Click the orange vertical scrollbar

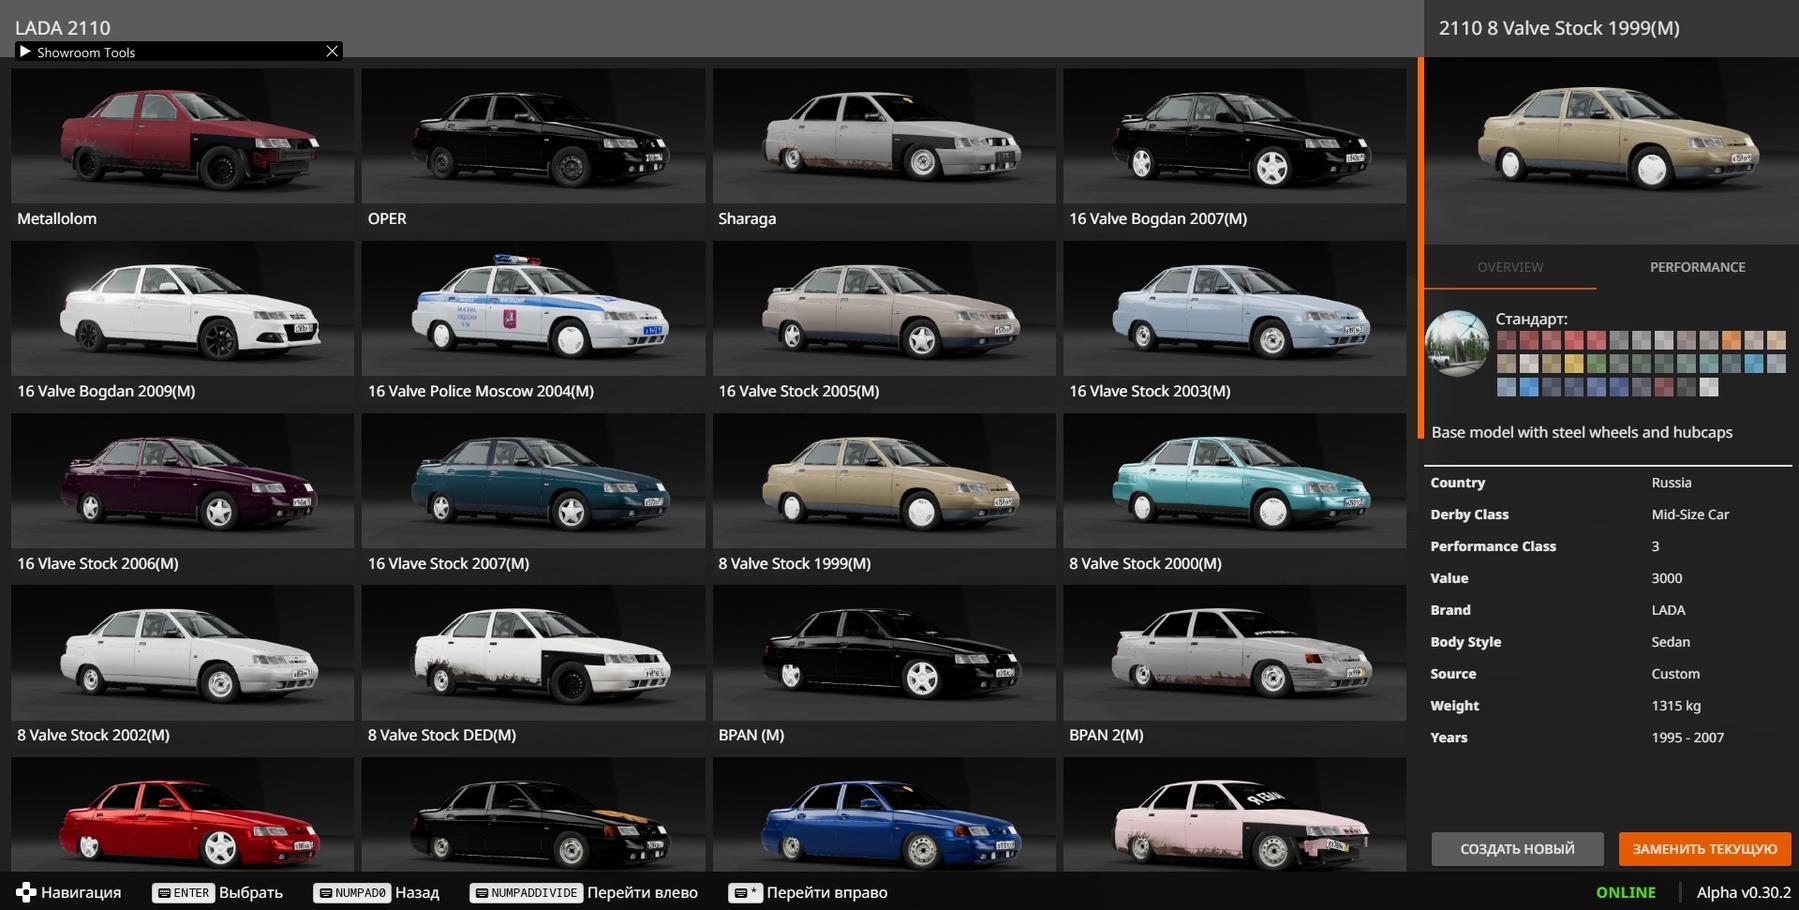[1420, 248]
